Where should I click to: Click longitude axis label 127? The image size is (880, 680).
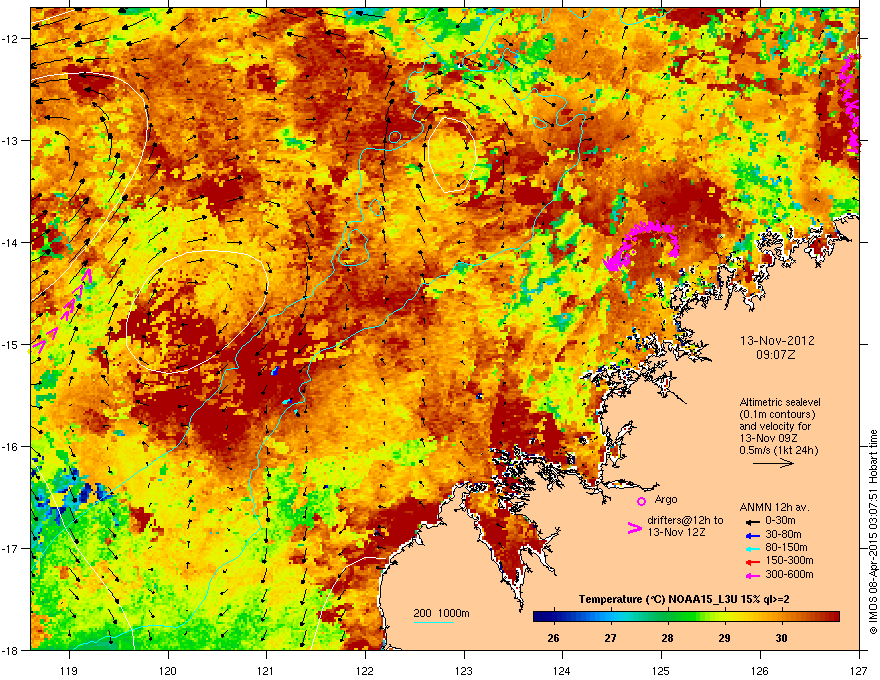pyautogui.click(x=859, y=671)
